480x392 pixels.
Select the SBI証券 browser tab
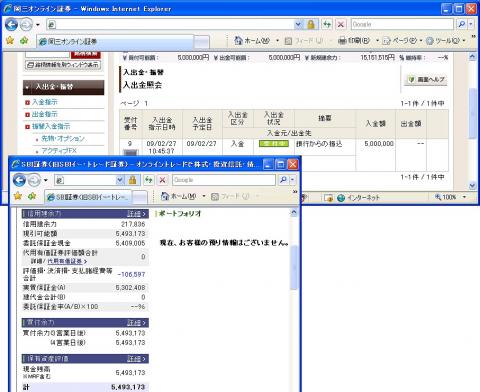(88, 197)
